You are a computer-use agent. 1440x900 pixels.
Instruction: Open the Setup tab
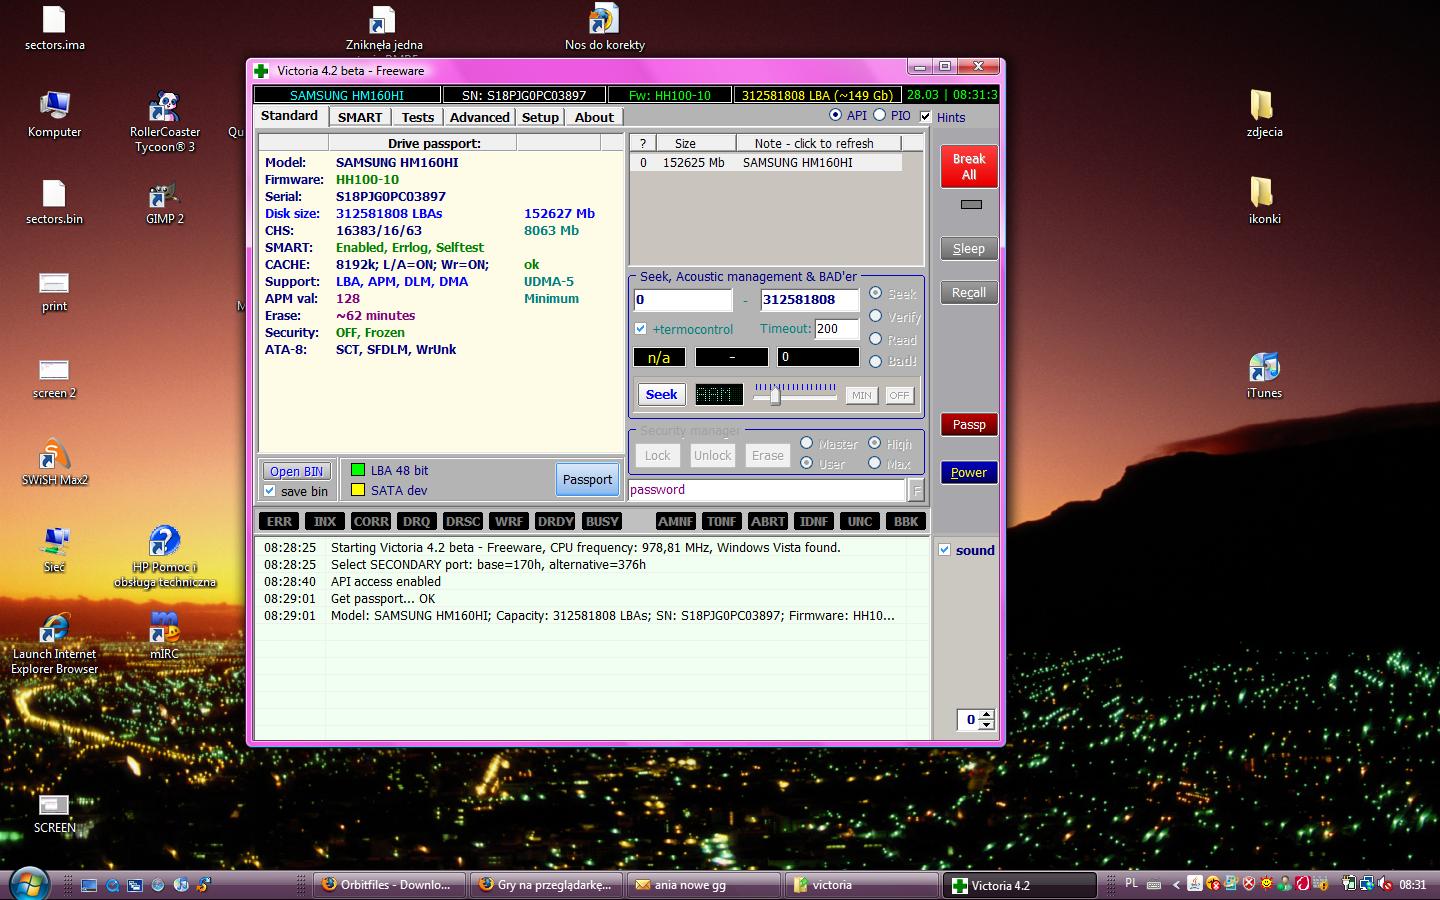pyautogui.click(x=540, y=117)
